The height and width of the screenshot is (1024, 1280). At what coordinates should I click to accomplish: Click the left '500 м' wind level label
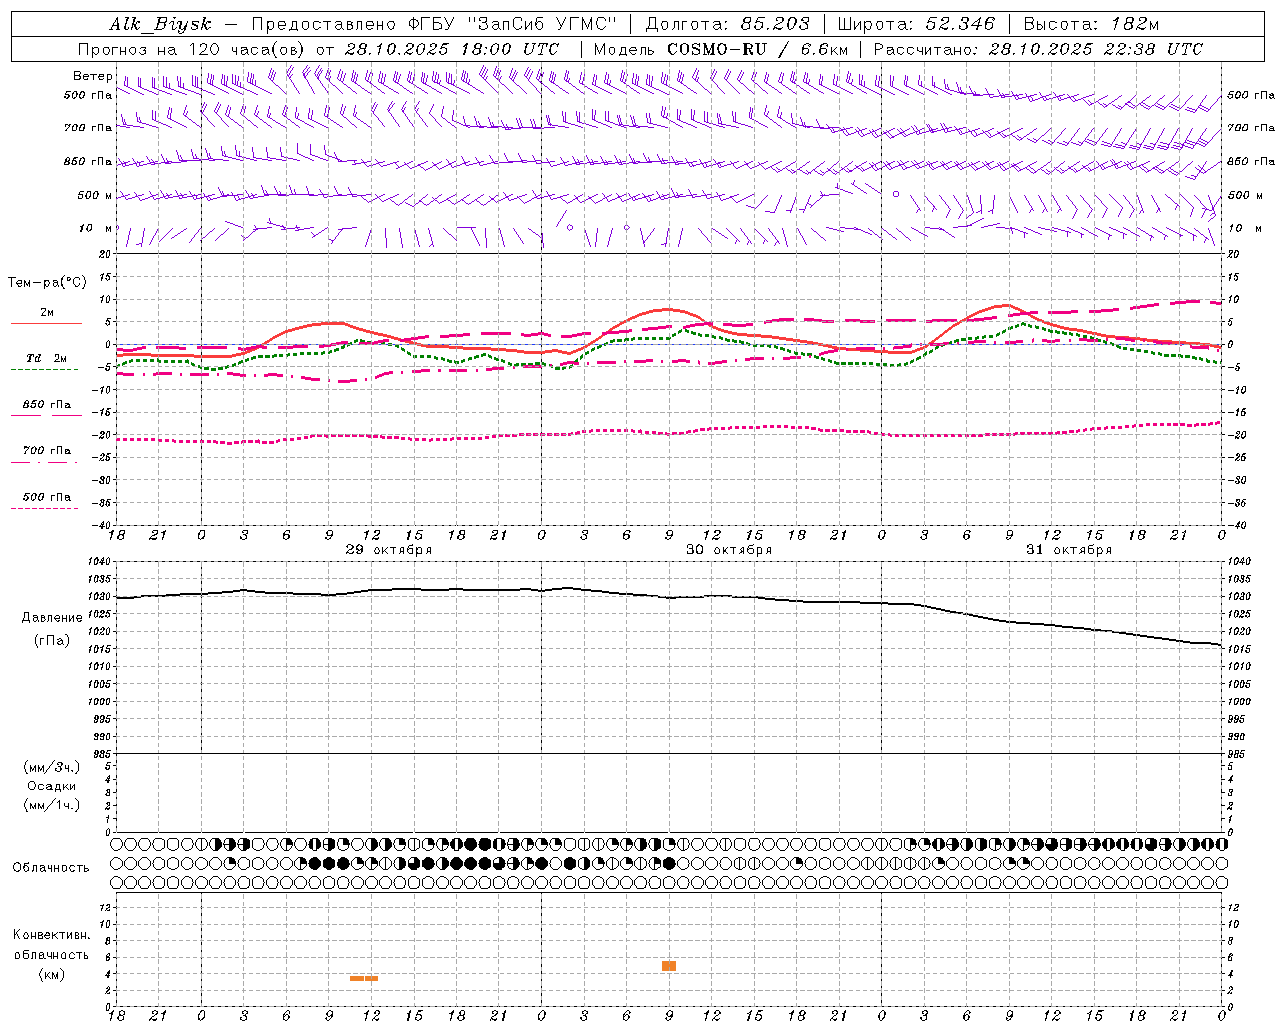[95, 195]
